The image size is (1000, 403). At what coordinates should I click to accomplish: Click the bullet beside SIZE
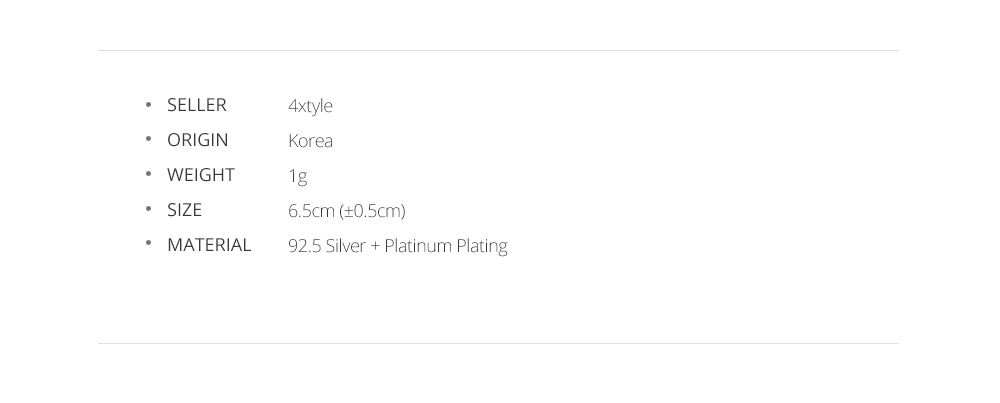coord(149,209)
